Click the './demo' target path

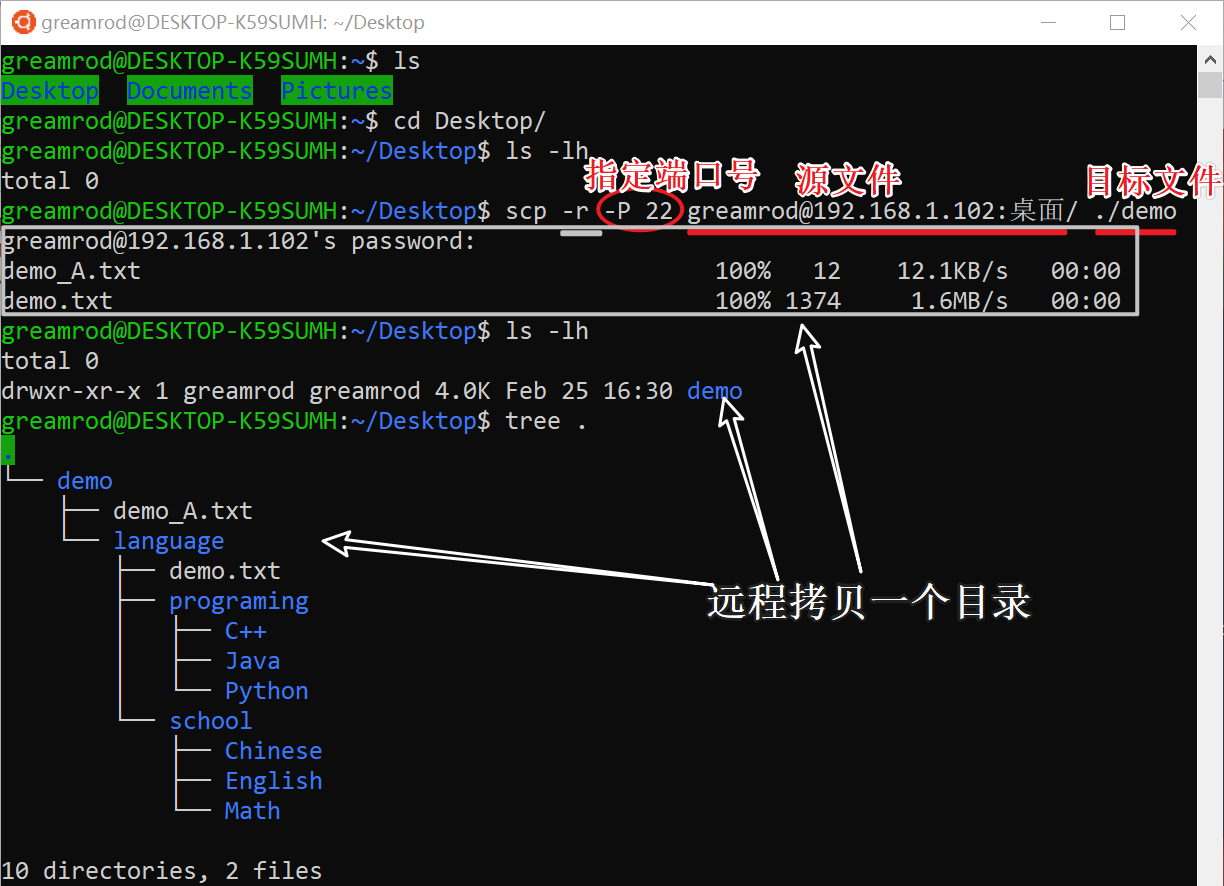(1135, 211)
